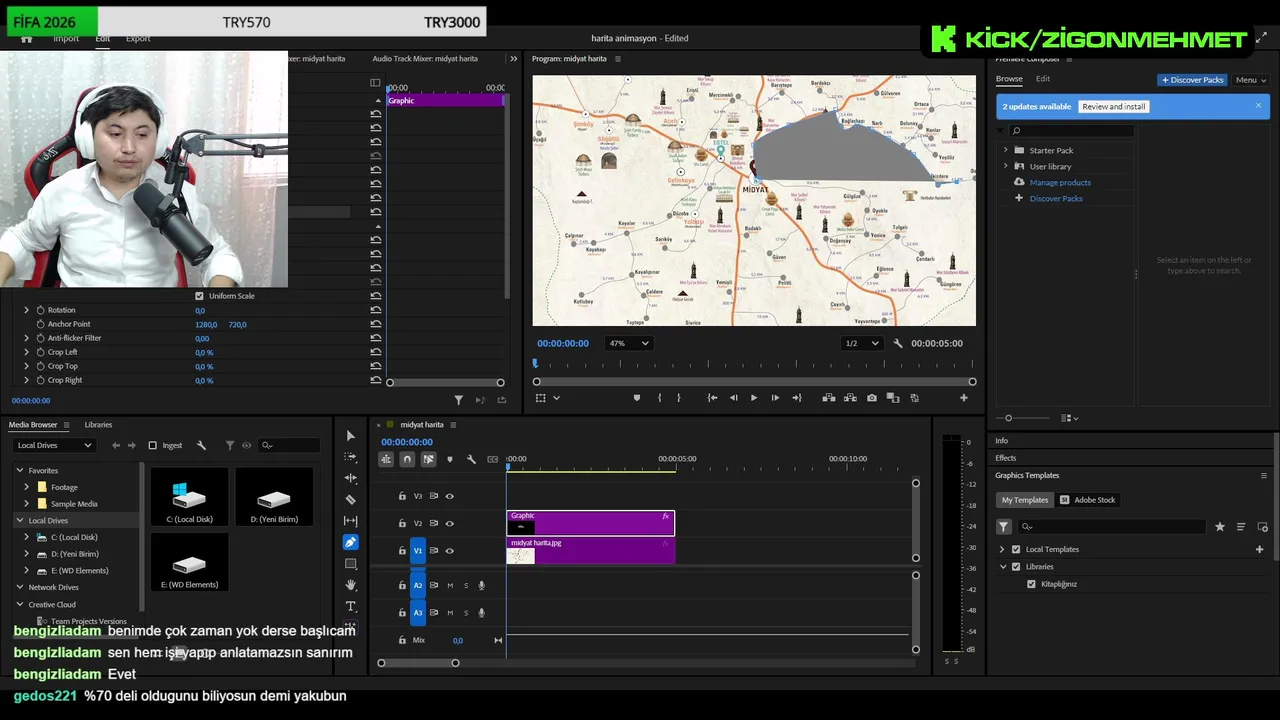1280x720 pixels.
Task: Select the Slip tool
Action: [x=350, y=521]
